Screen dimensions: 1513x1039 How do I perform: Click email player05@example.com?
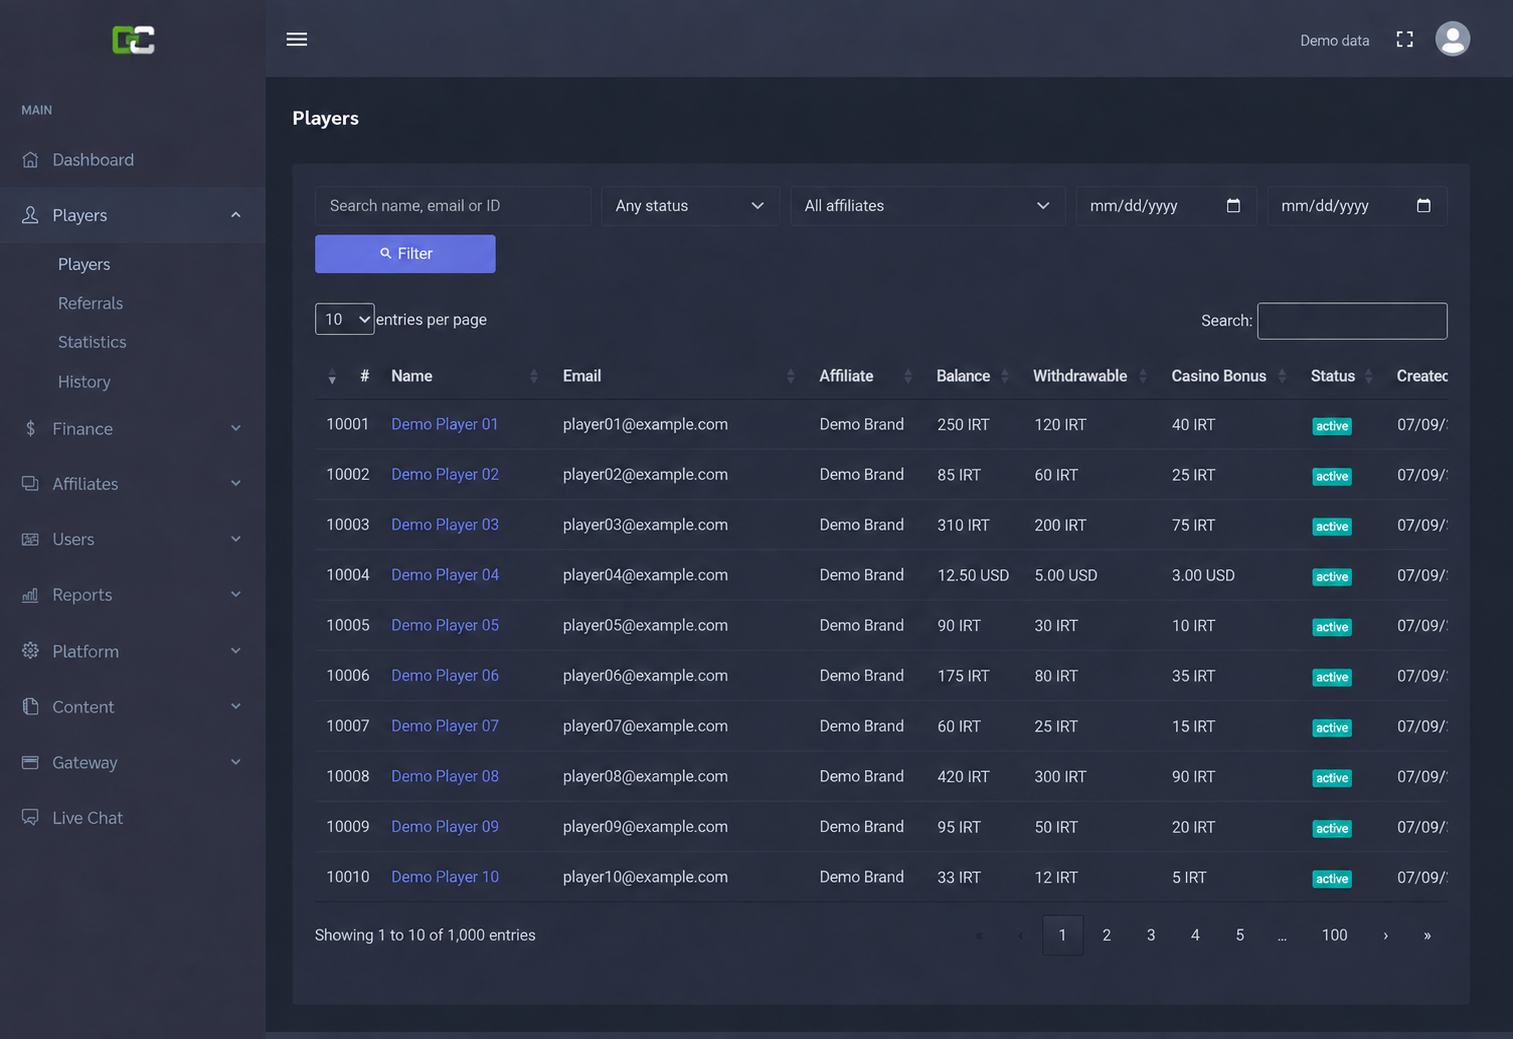click(x=645, y=626)
